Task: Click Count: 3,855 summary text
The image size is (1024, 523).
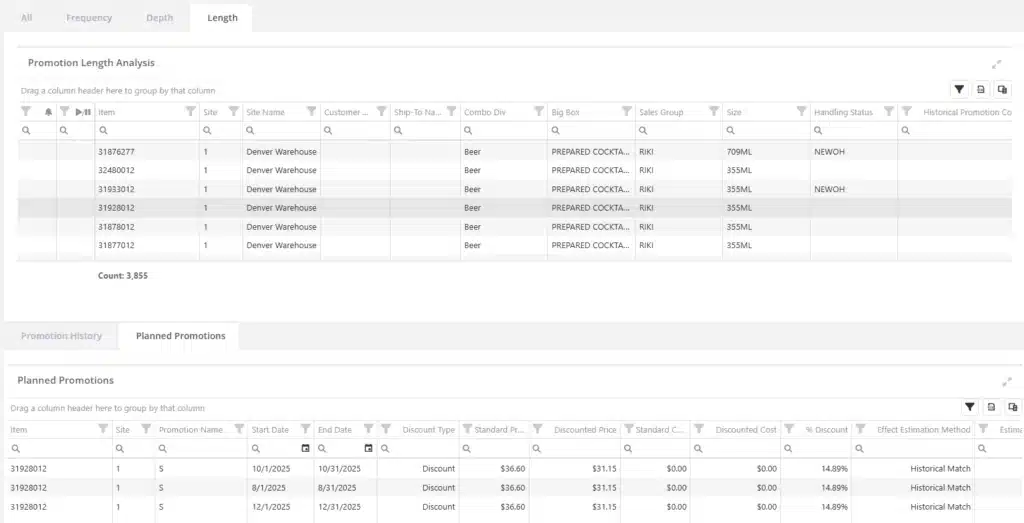Action: tap(123, 276)
